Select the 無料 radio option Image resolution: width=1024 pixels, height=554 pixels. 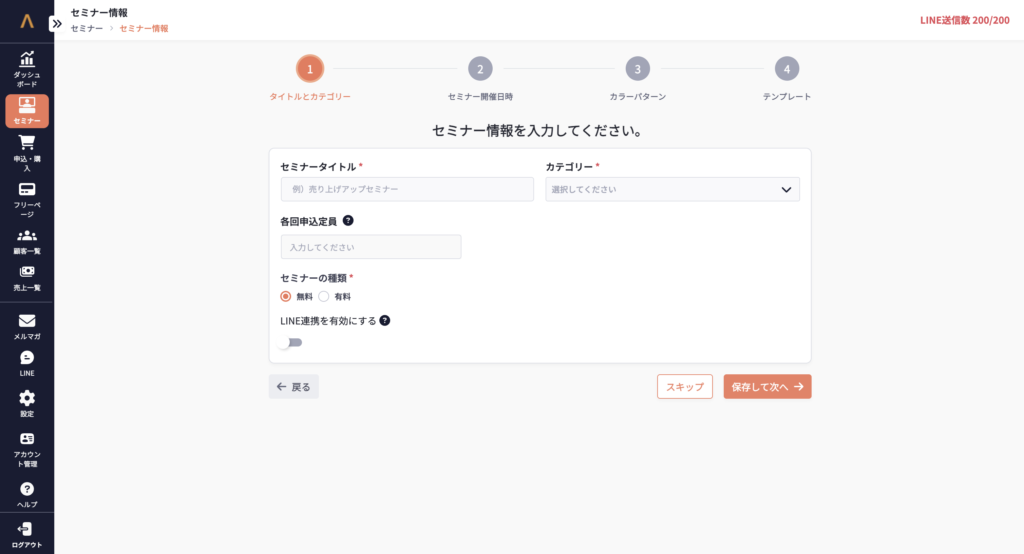point(286,297)
